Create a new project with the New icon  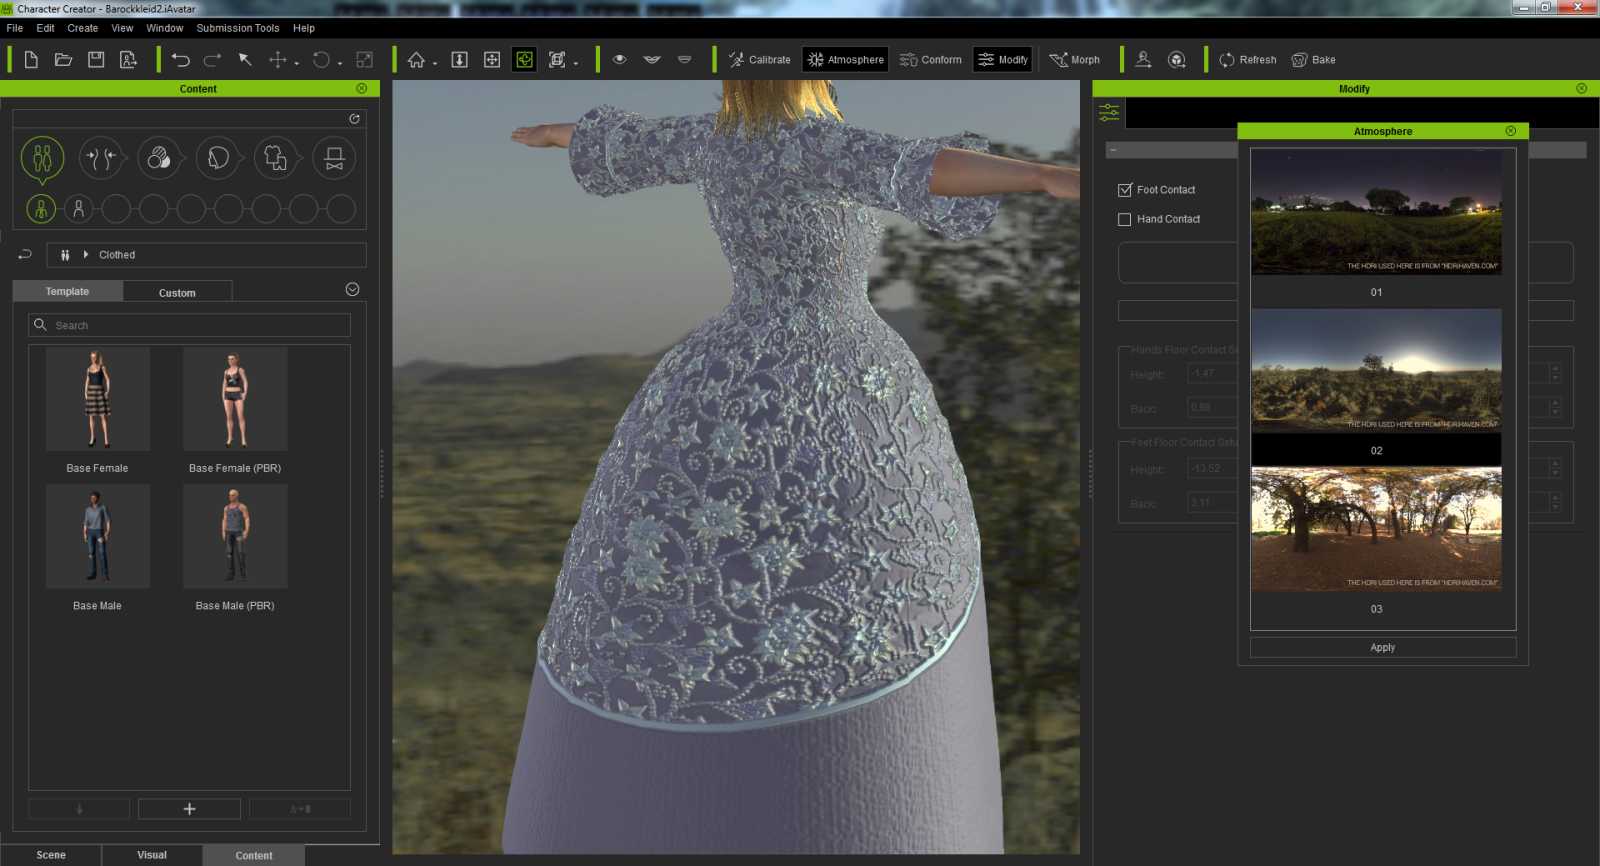[31, 60]
